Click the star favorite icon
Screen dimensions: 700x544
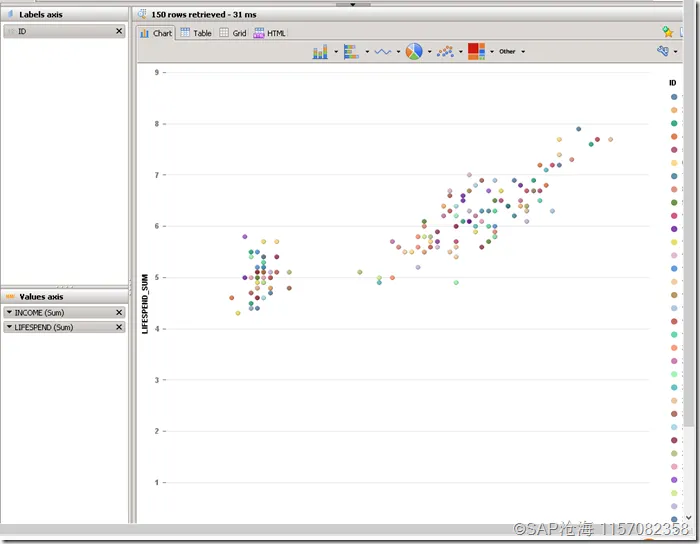(668, 32)
